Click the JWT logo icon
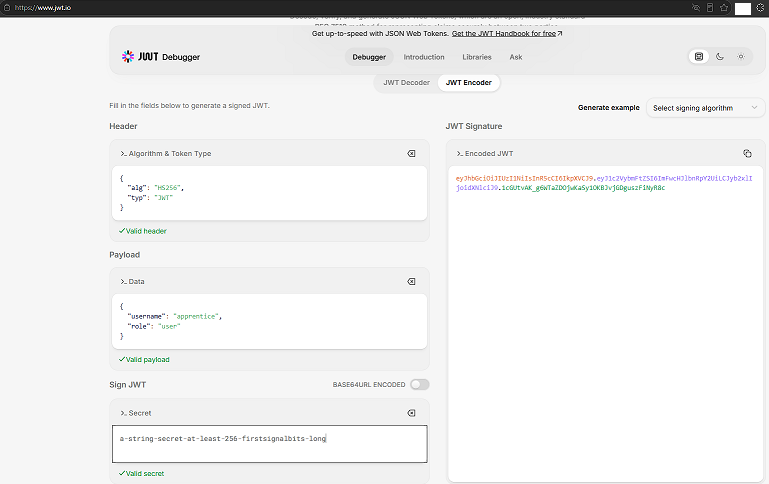 tap(128, 56)
